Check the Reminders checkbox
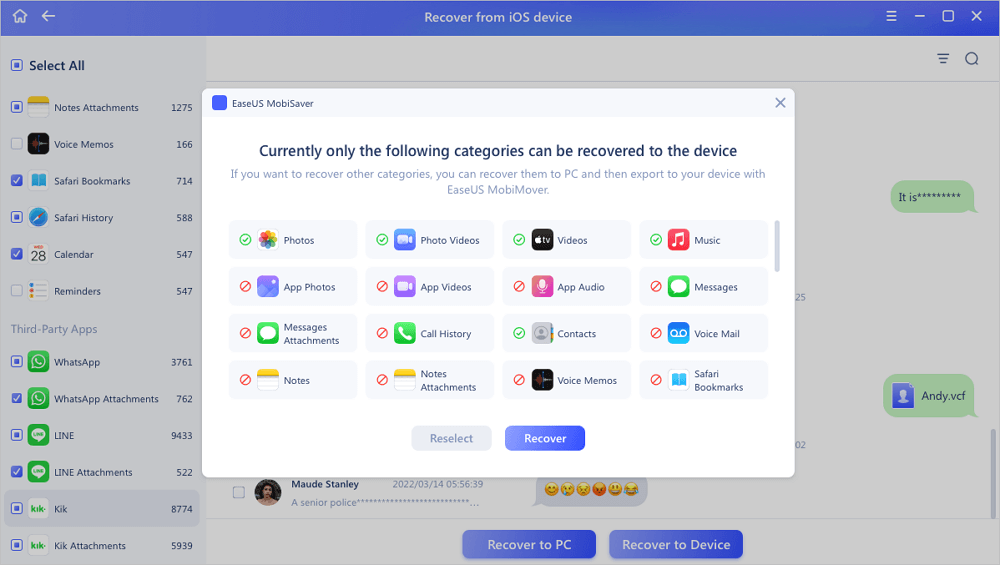 click(x=17, y=291)
